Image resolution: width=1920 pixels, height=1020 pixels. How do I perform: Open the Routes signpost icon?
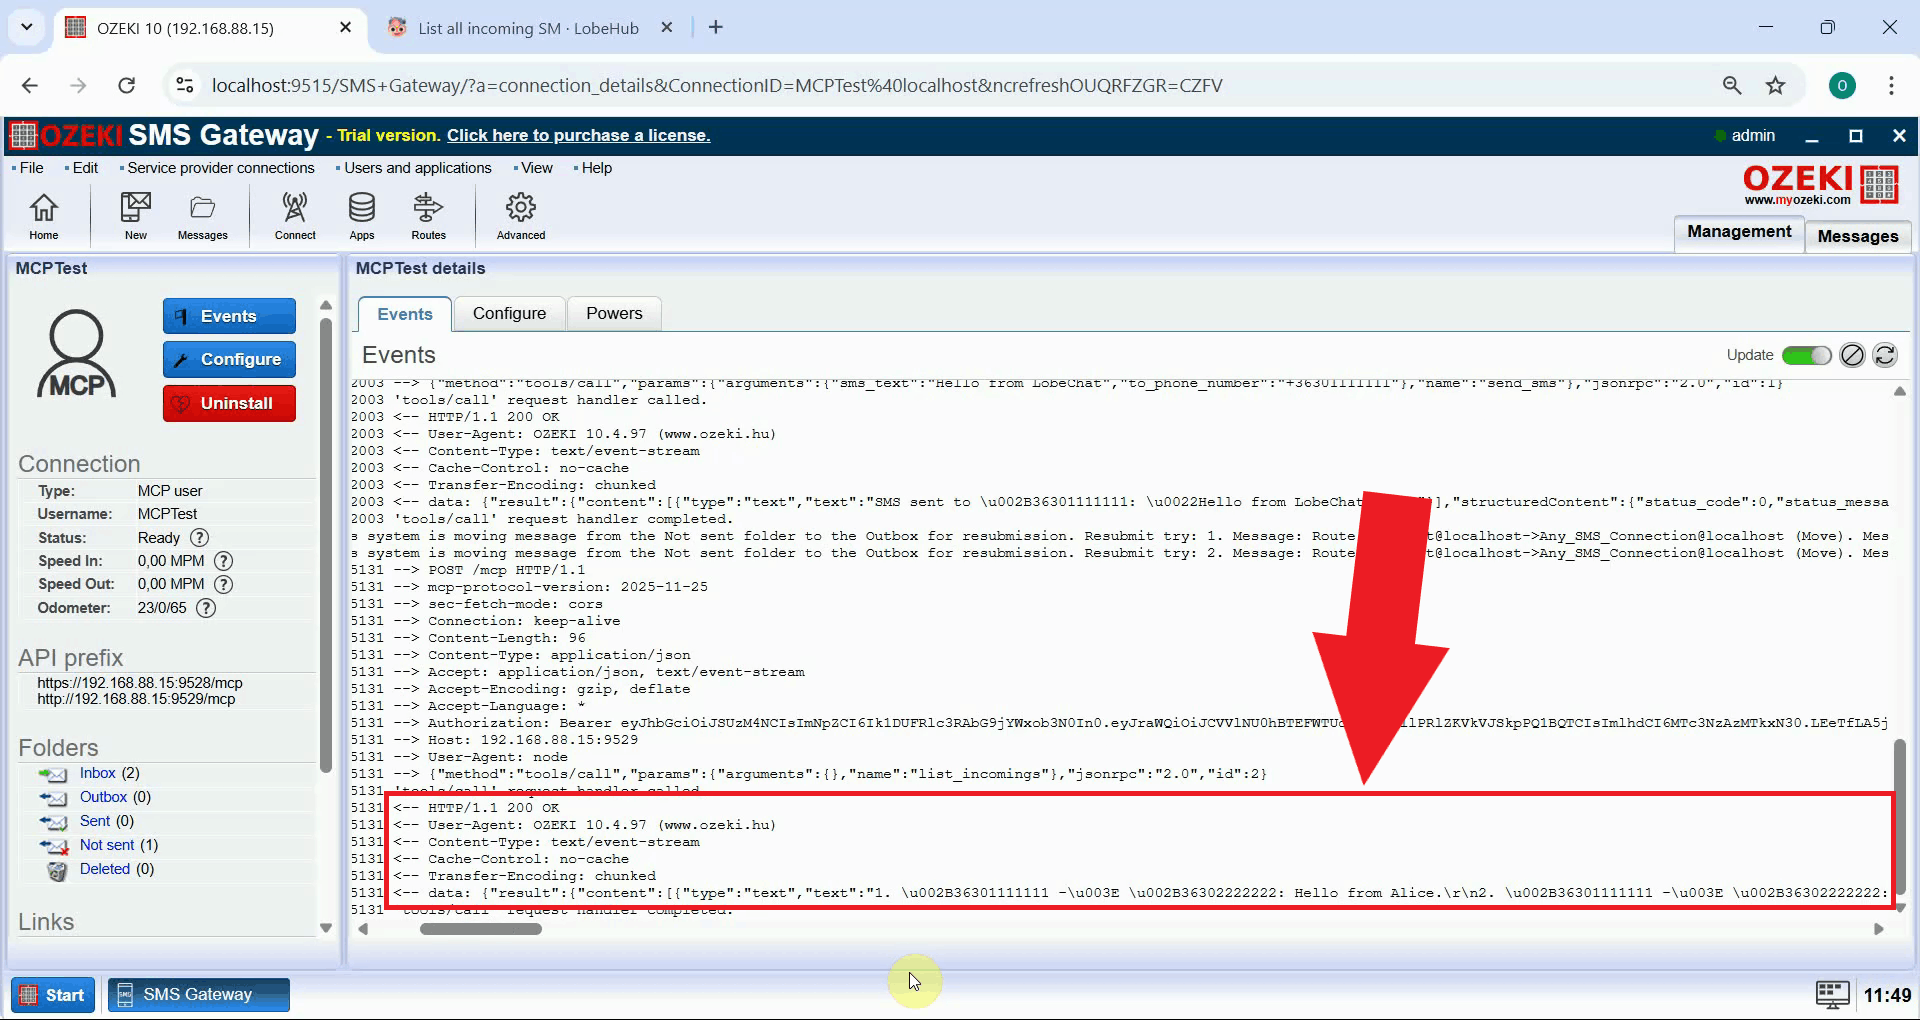click(x=428, y=216)
